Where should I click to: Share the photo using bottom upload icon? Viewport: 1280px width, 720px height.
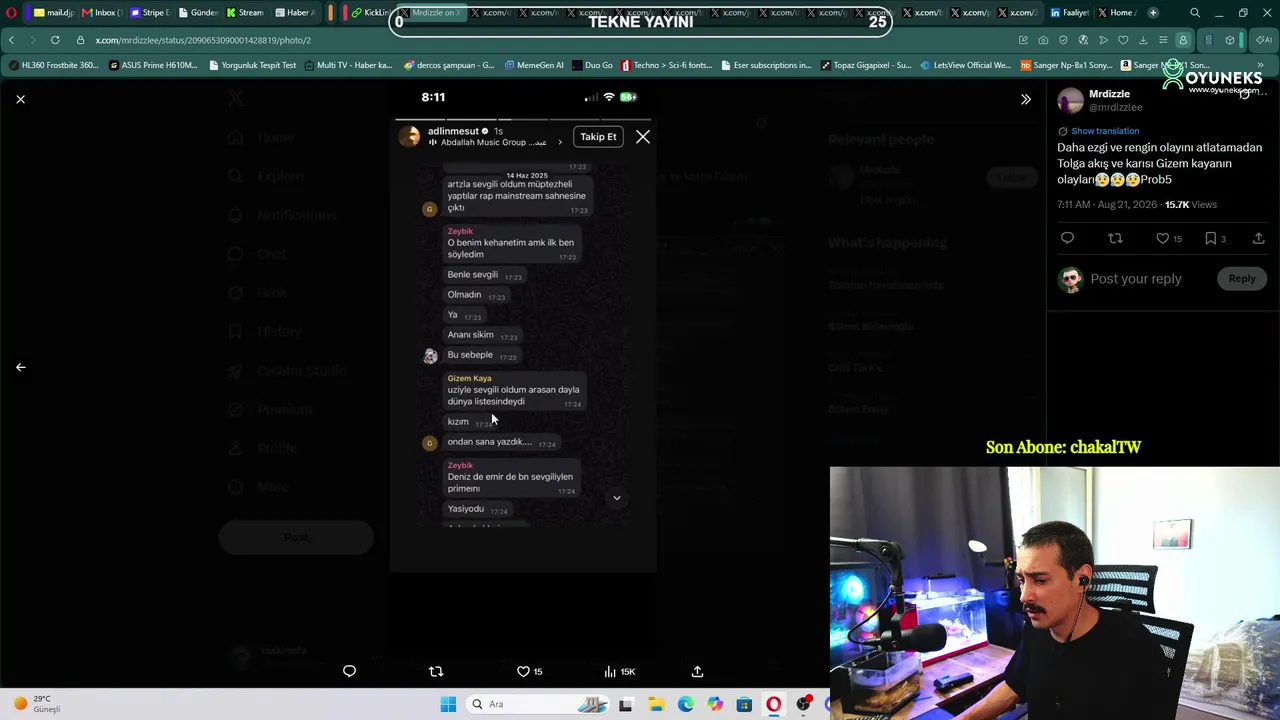(x=697, y=671)
